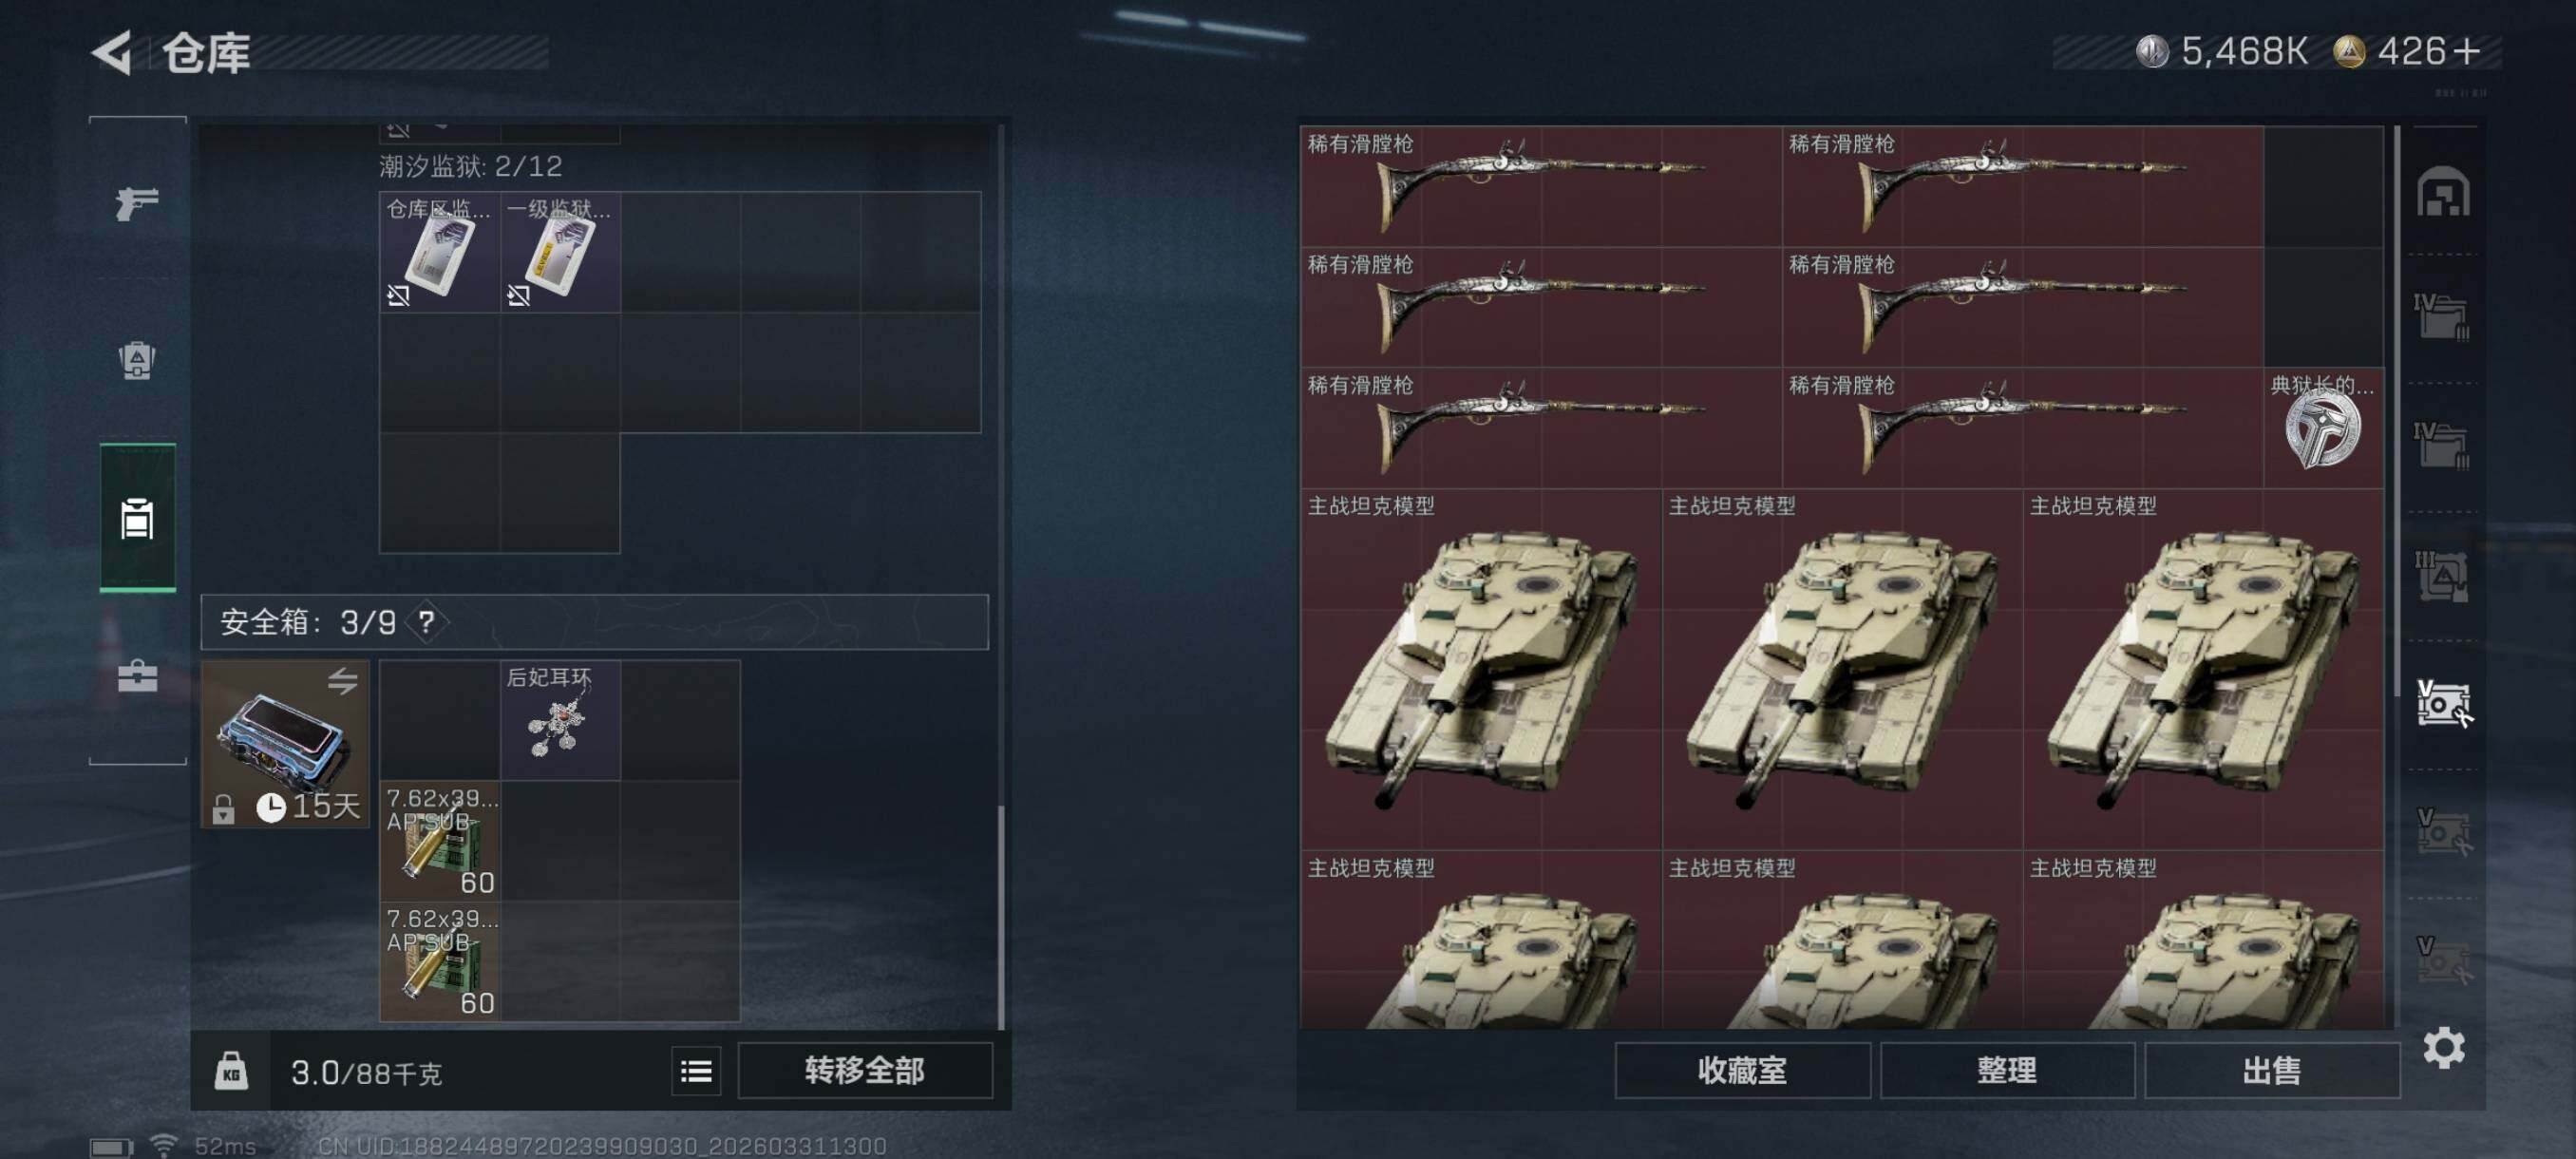
Task: Open the 收藏室 collection room
Action: pyautogui.click(x=1742, y=1071)
